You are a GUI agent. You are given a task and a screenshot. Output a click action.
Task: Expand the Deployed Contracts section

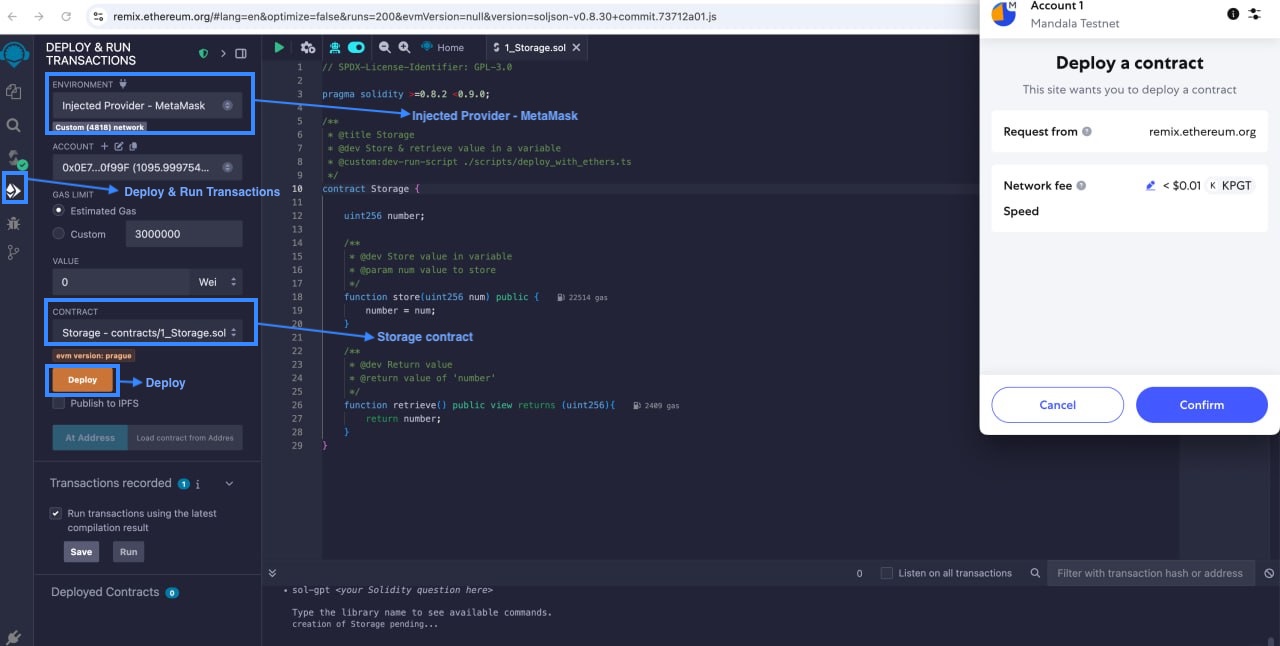click(x=105, y=592)
